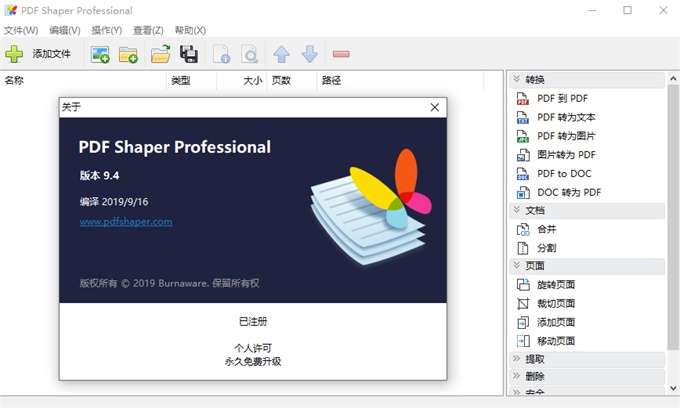The image size is (680, 408).
Task: Click the red remove file icon
Action: (341, 54)
